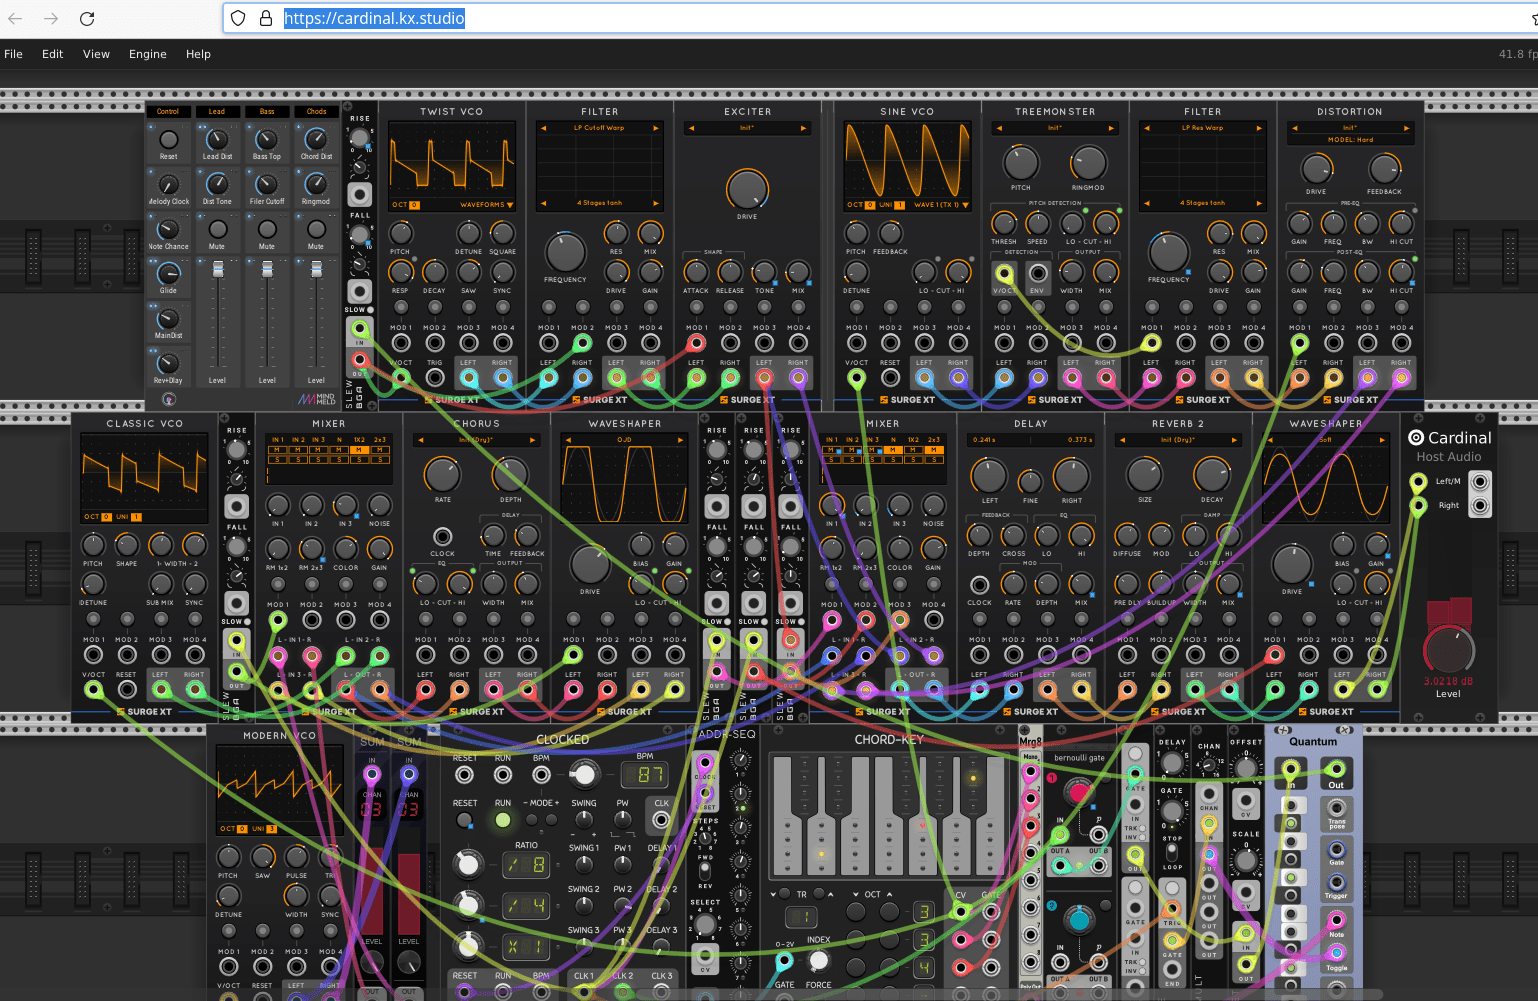Open the LP Res Warp filter type menu
The width and height of the screenshot is (1538, 1001).
pos(1203,128)
